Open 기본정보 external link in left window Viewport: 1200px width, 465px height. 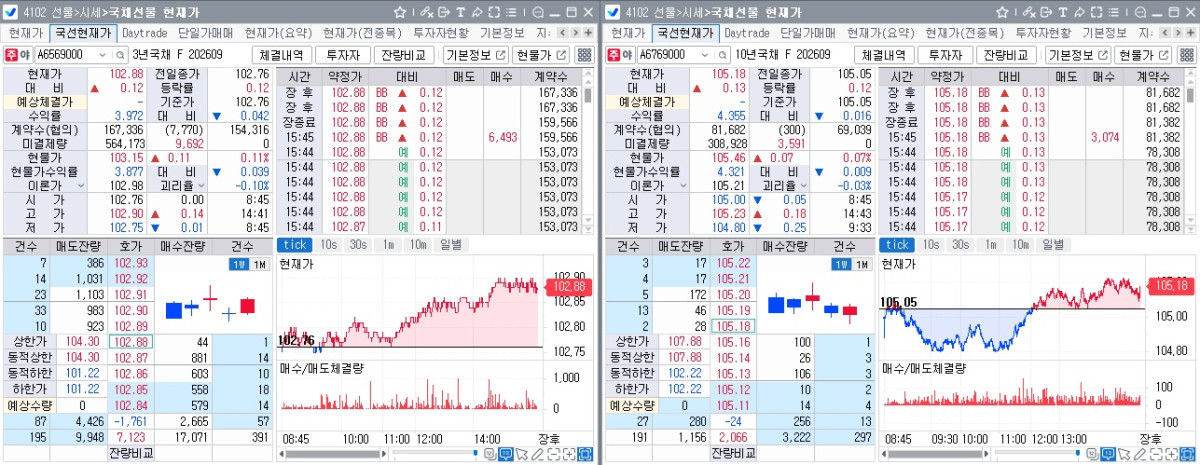click(474, 55)
